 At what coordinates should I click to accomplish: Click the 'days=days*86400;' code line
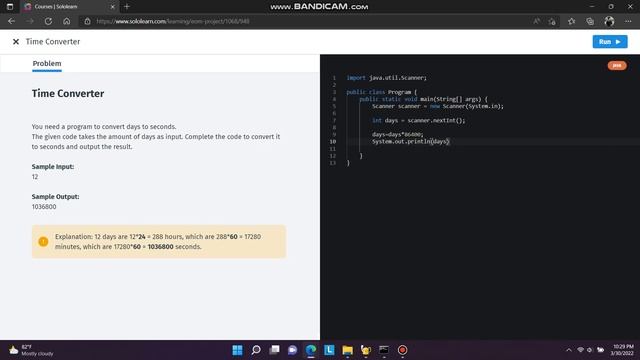point(397,134)
